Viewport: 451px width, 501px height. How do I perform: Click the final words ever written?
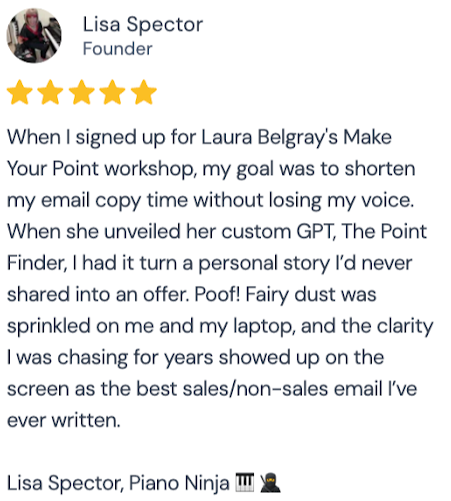64,420
